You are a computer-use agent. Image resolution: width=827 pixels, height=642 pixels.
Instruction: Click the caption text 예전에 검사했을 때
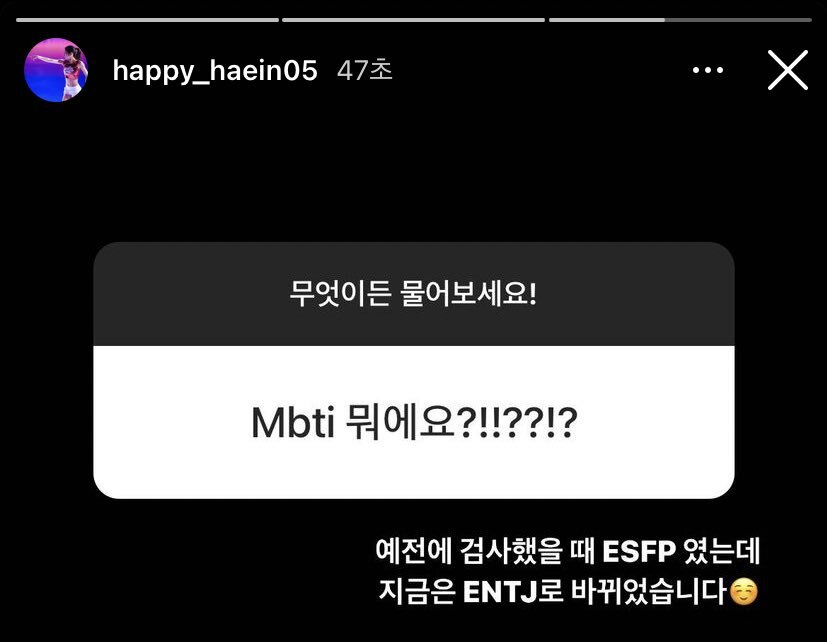click(485, 552)
